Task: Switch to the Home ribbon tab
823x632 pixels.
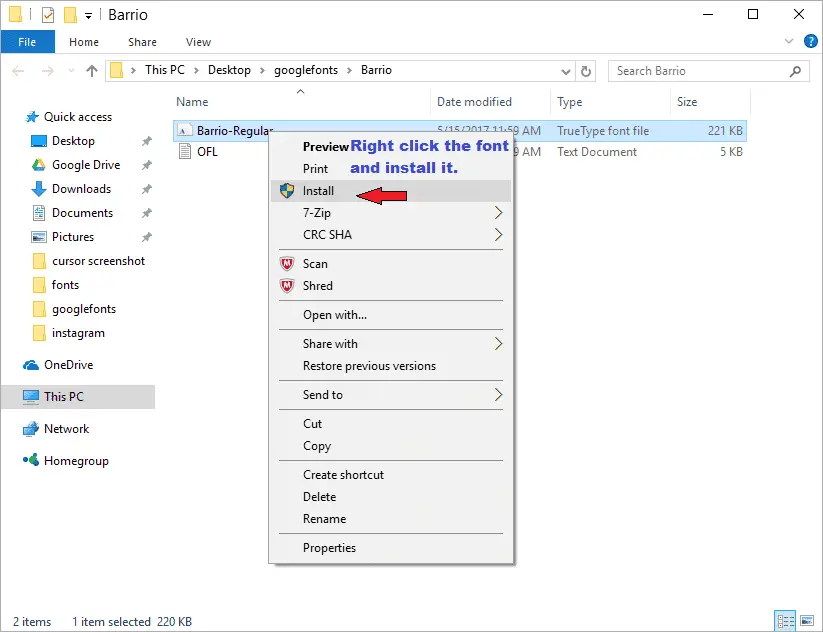Action: coord(84,42)
